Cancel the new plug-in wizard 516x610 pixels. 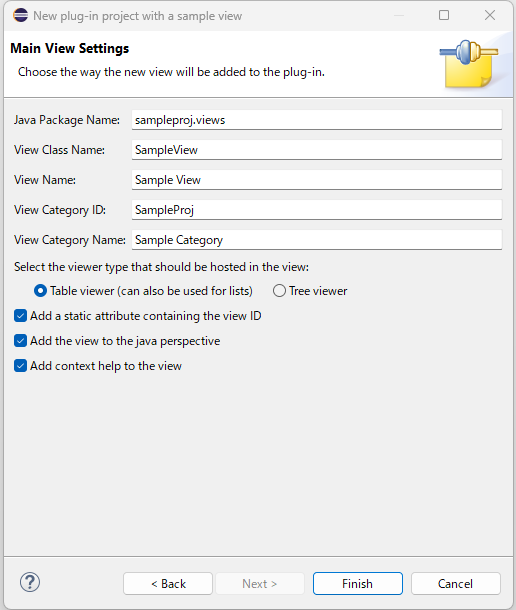coord(456,584)
